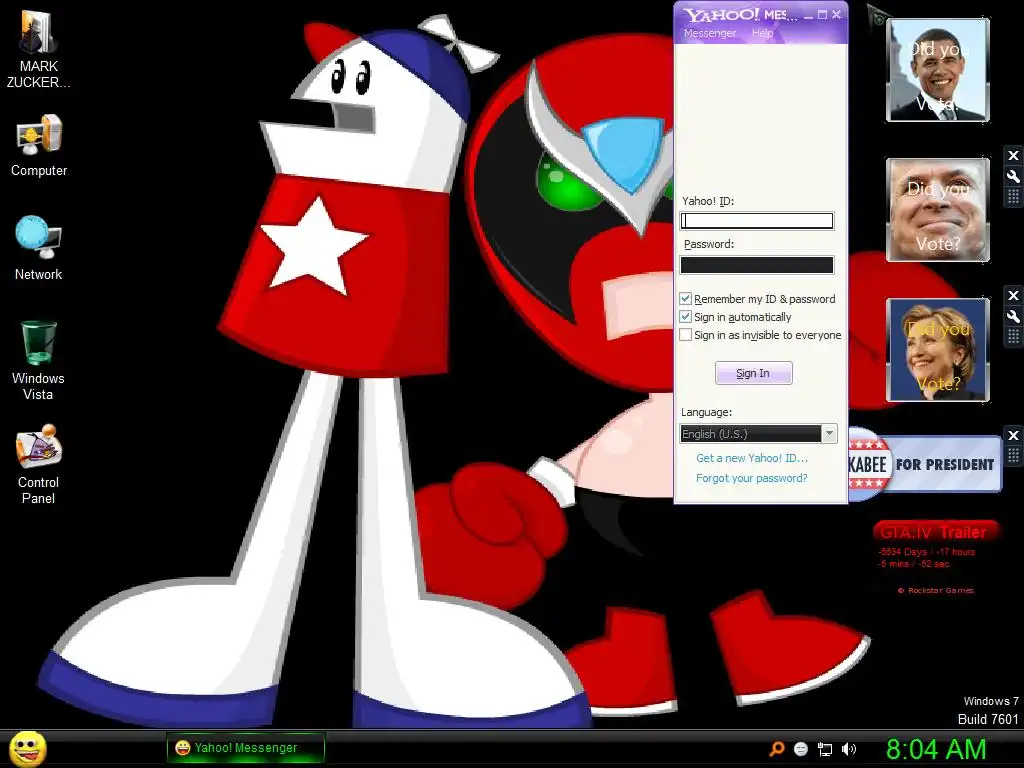1024x768 pixels.
Task: Click the smiley face Start button
Action: (28, 748)
